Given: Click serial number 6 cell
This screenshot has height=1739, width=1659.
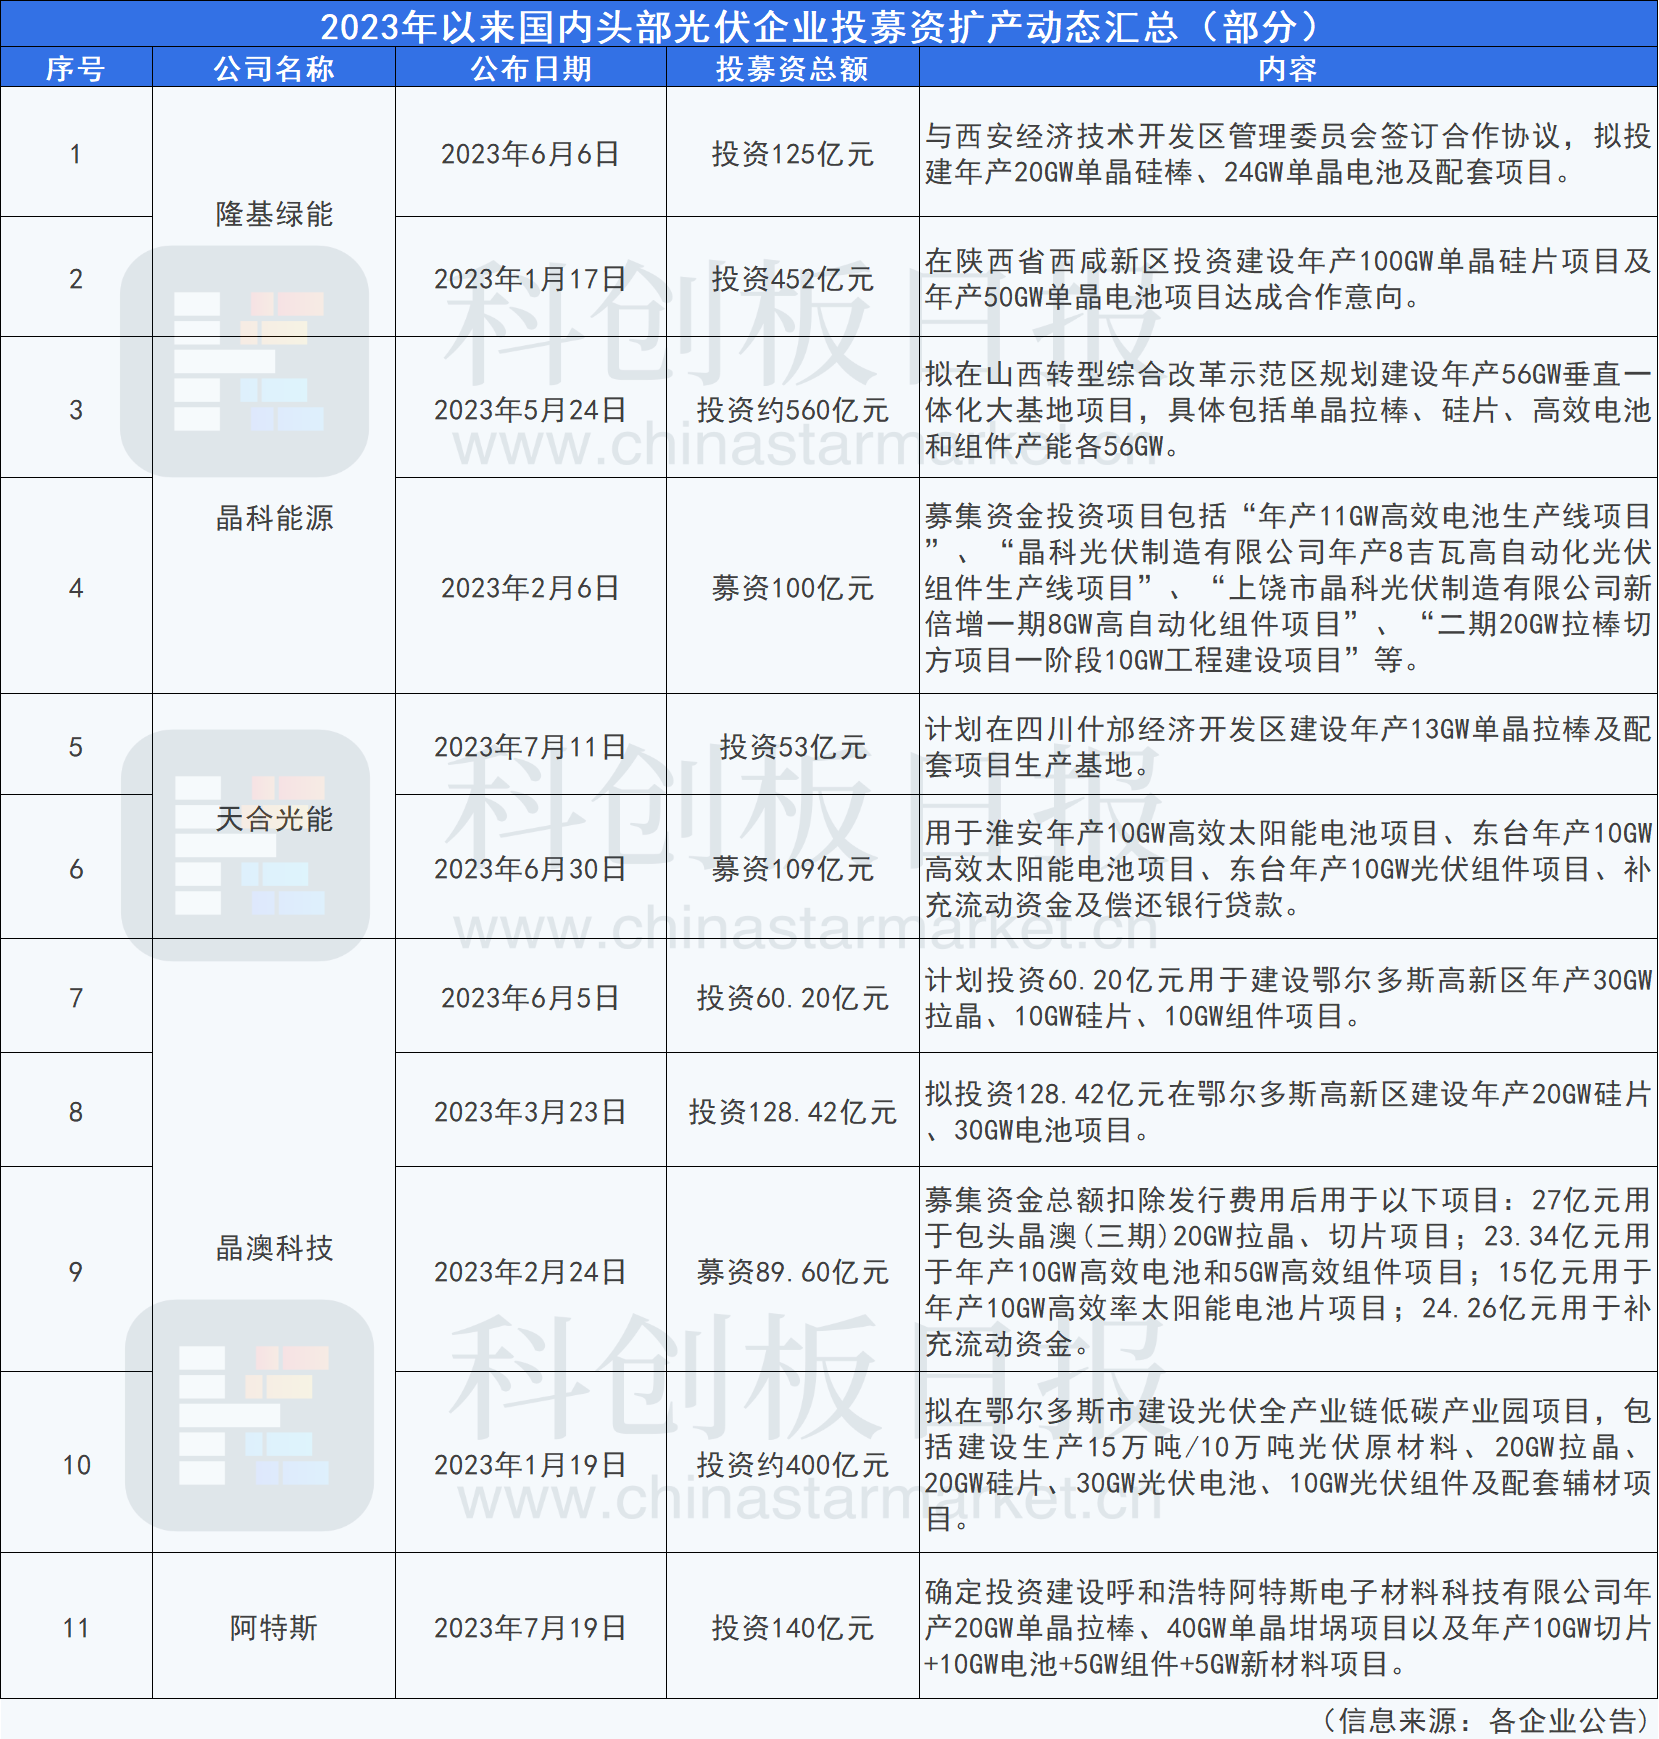Looking at the screenshot, I should (76, 868).
